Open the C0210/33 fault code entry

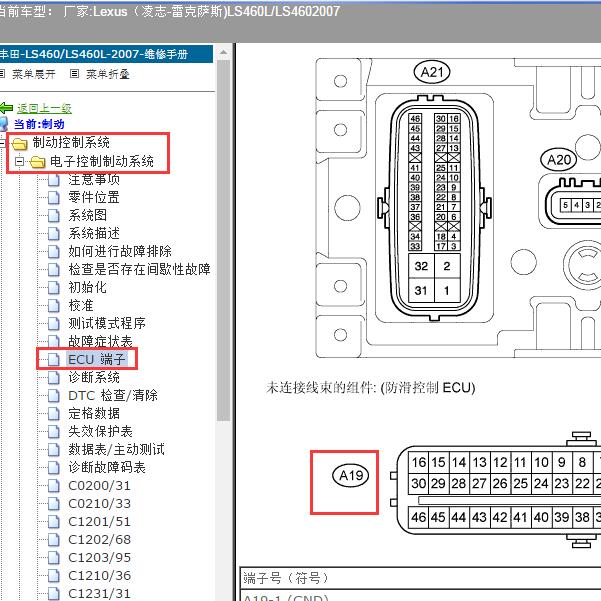(x=100, y=504)
